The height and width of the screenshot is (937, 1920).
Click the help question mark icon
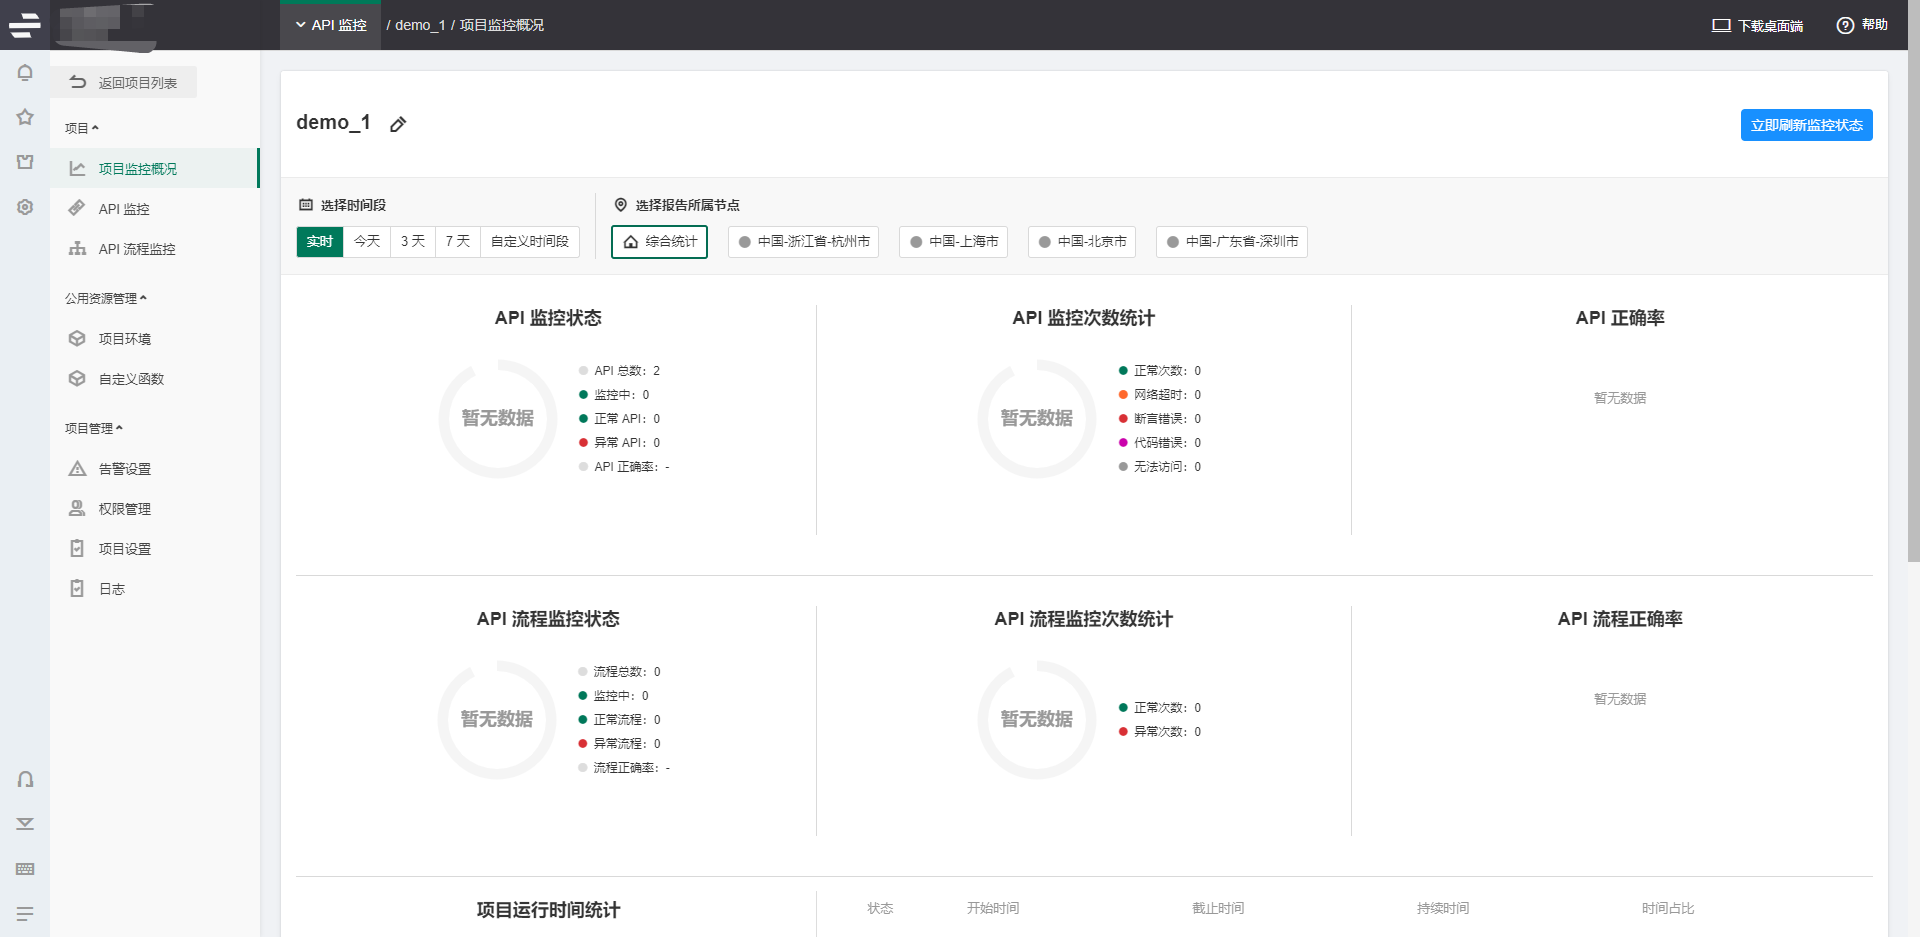(x=1845, y=25)
